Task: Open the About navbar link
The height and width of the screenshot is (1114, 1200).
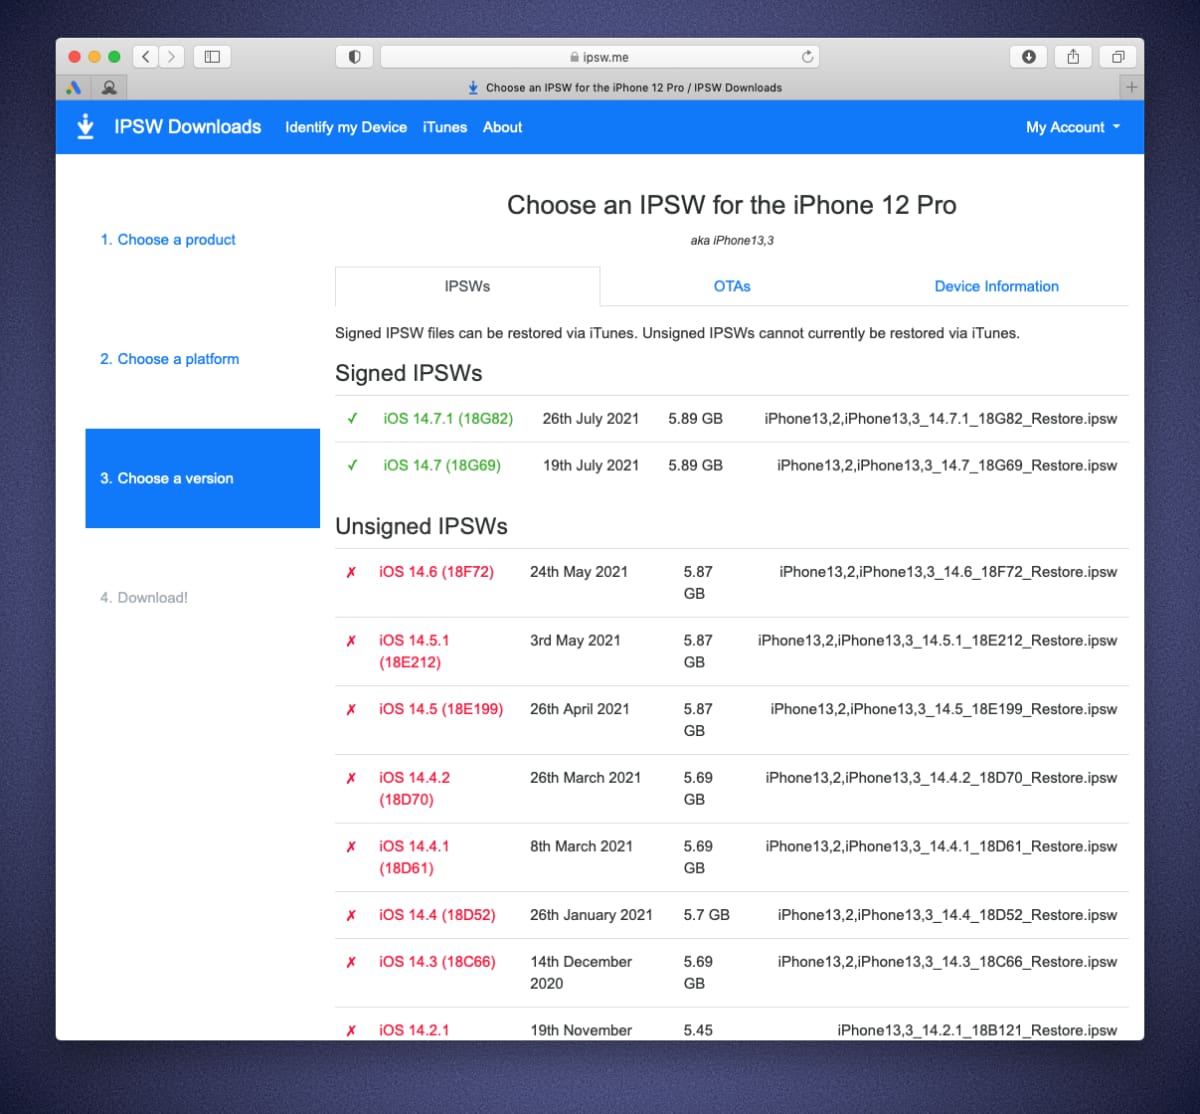Action: [502, 127]
